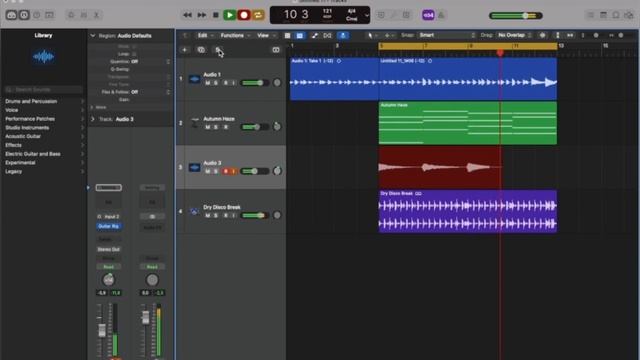Open Quick Help button in the control bar

[x=37, y=15]
